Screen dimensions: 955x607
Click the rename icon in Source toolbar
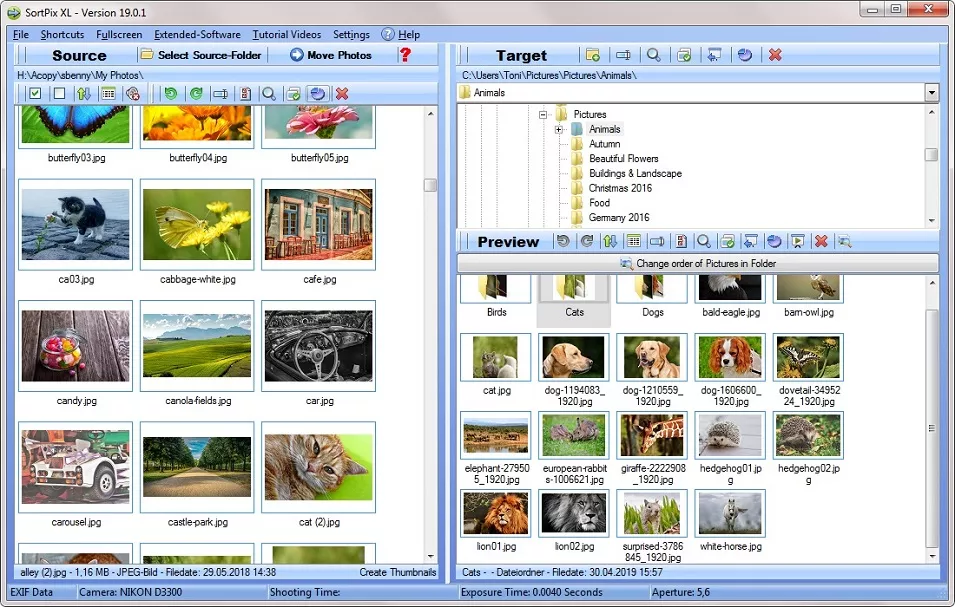pyautogui.click(x=220, y=93)
